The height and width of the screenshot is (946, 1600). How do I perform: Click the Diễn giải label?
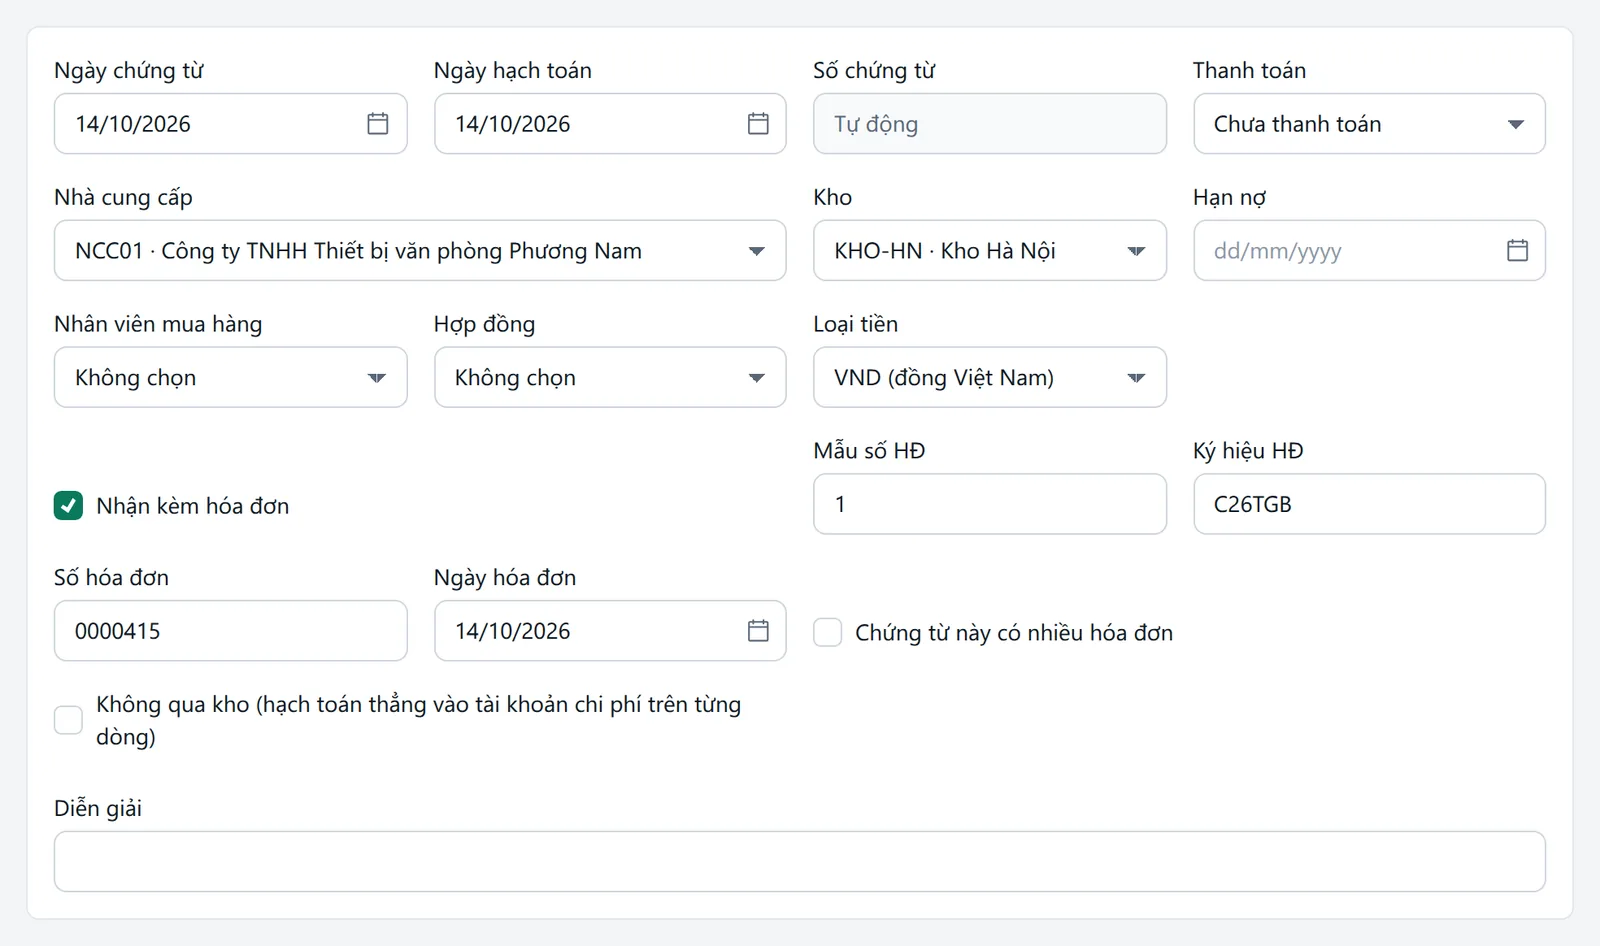coord(98,808)
